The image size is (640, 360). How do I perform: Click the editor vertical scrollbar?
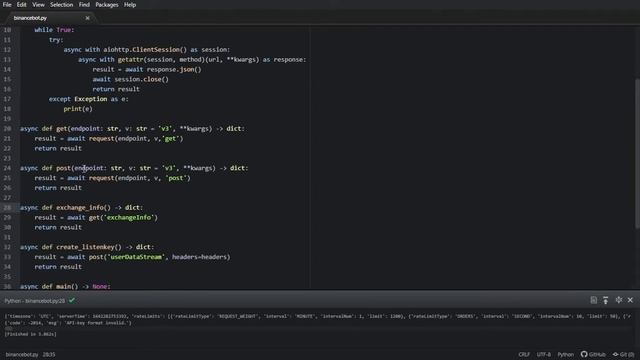637,153
